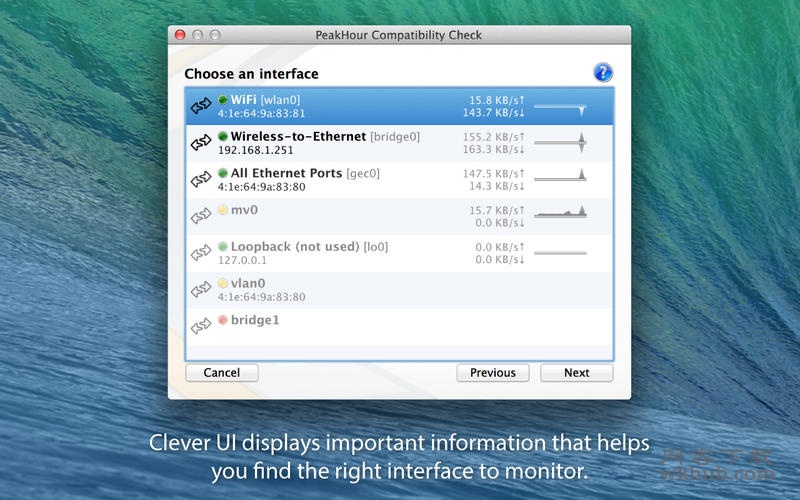Continue with the Next button
The image size is (800, 500).
tap(577, 372)
